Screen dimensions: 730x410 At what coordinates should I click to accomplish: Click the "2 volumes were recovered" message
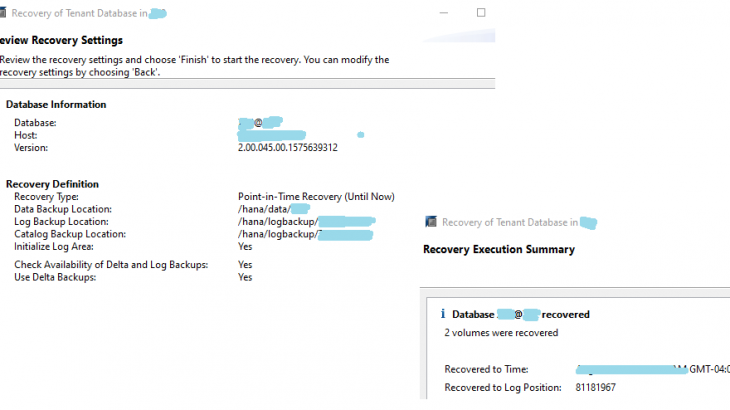click(x=501, y=333)
